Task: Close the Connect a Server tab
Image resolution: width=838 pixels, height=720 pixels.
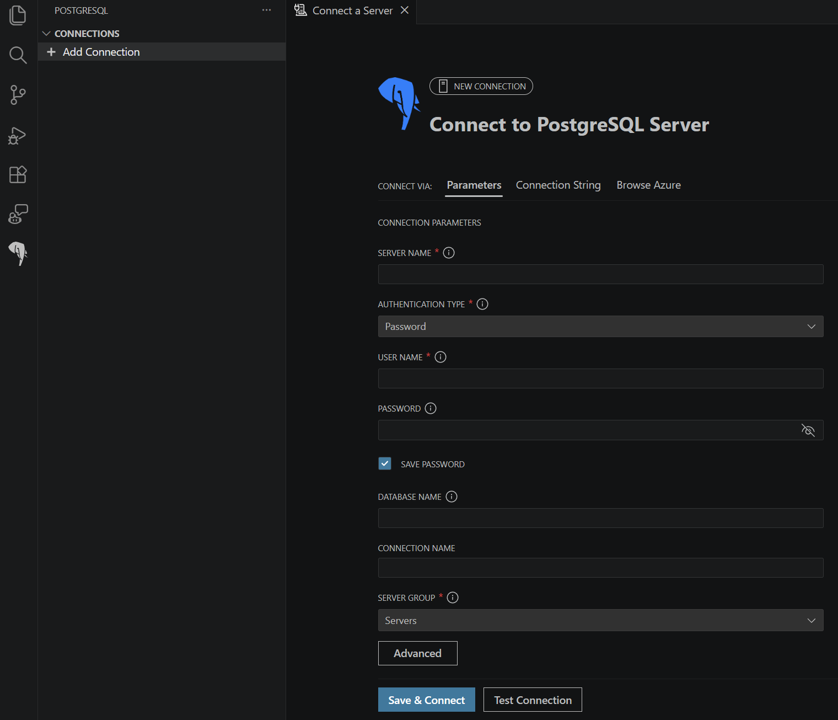Action: (x=405, y=10)
